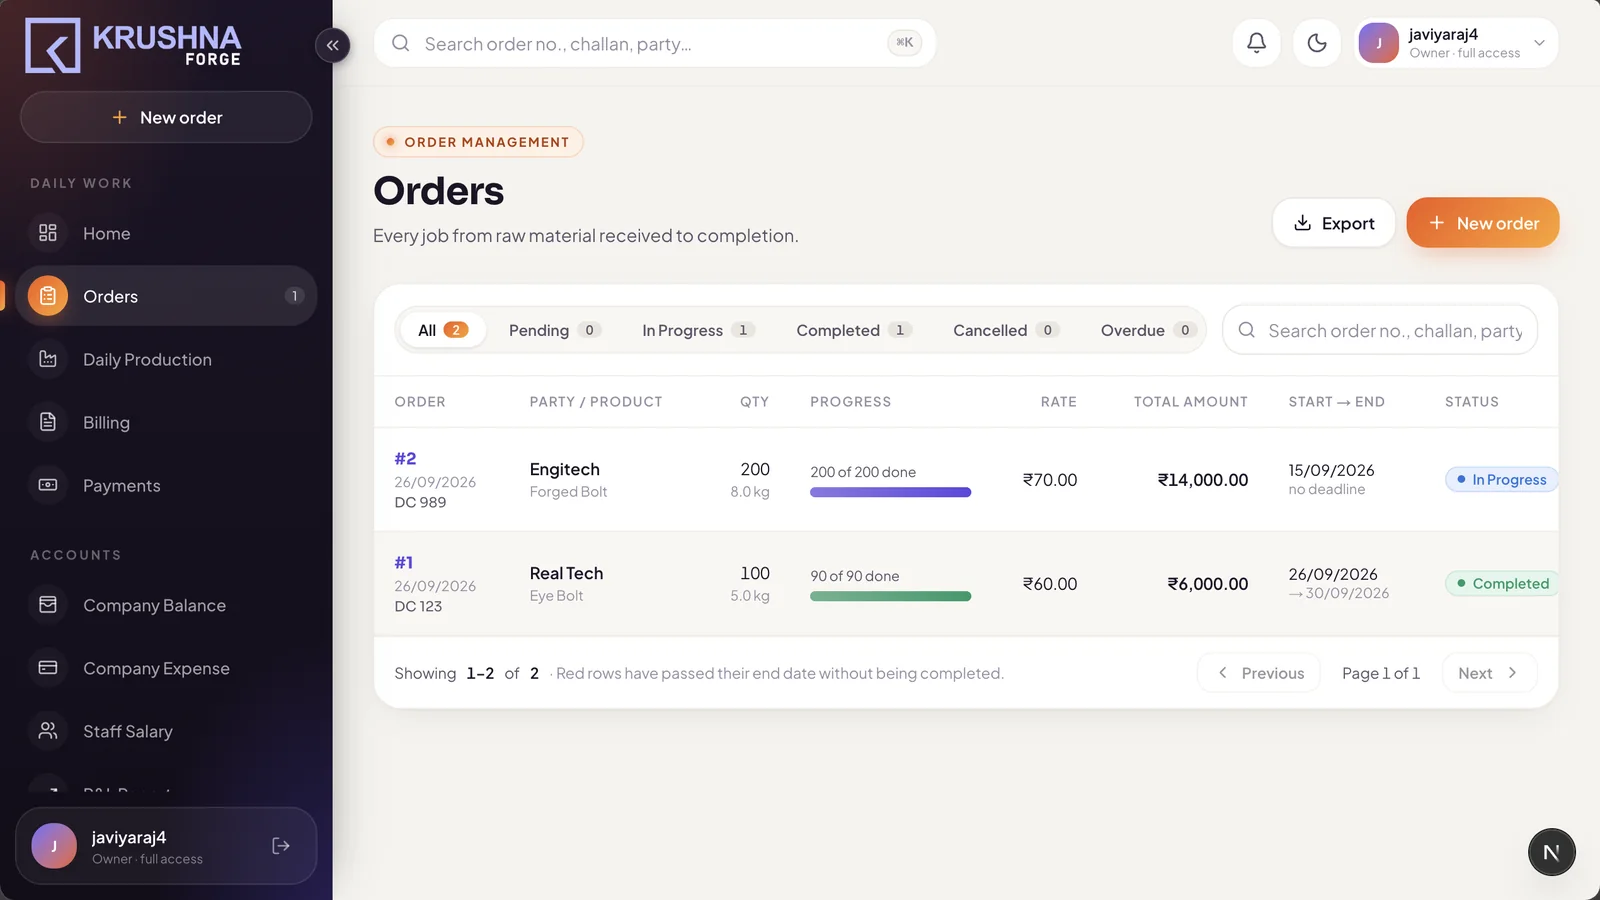Open the Billing page
This screenshot has height=900, width=1600.
pyautogui.click(x=166, y=422)
